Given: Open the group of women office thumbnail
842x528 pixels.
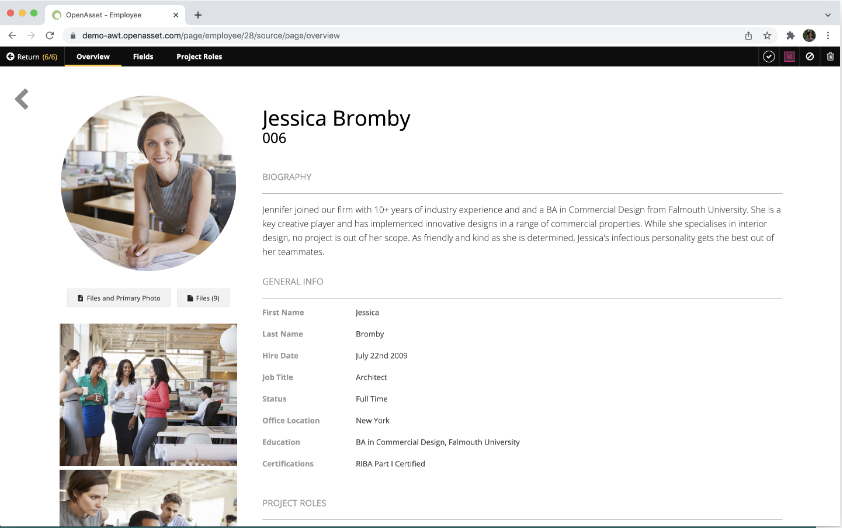Looking at the screenshot, I should pyautogui.click(x=148, y=394).
